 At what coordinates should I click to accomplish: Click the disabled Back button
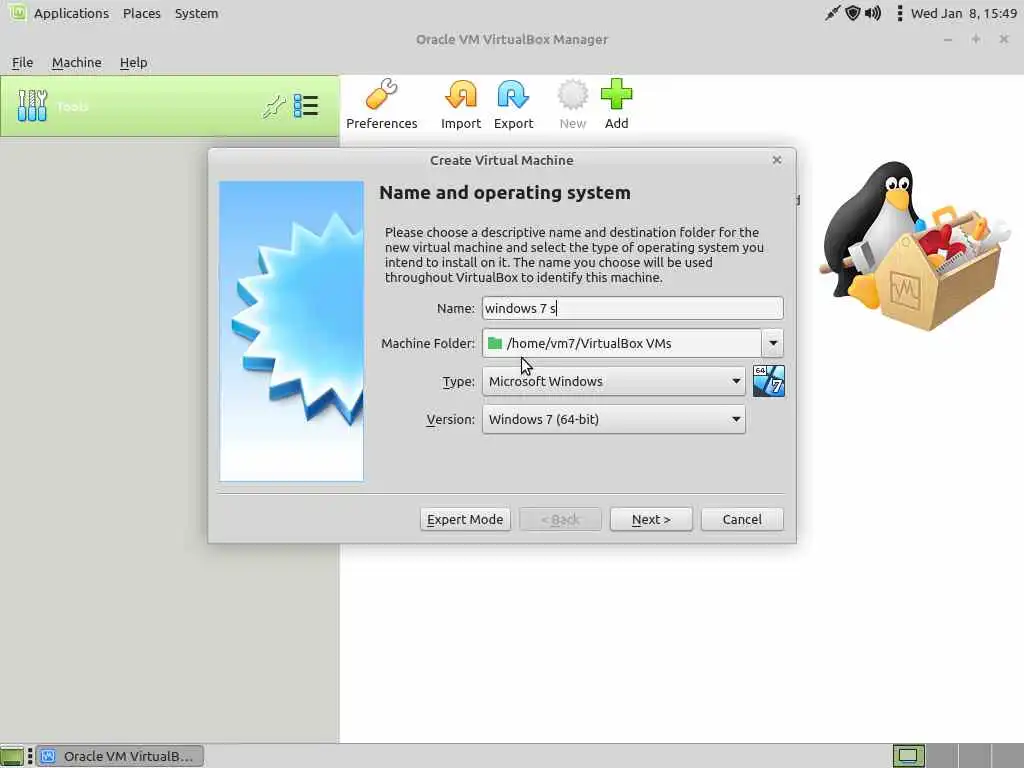(x=560, y=520)
